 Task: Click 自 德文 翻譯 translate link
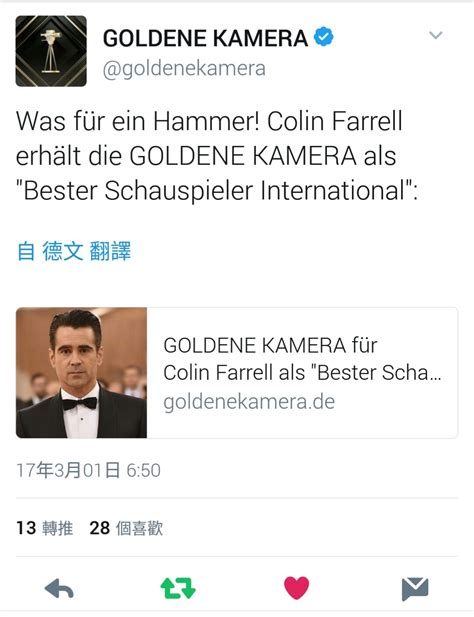[74, 251]
